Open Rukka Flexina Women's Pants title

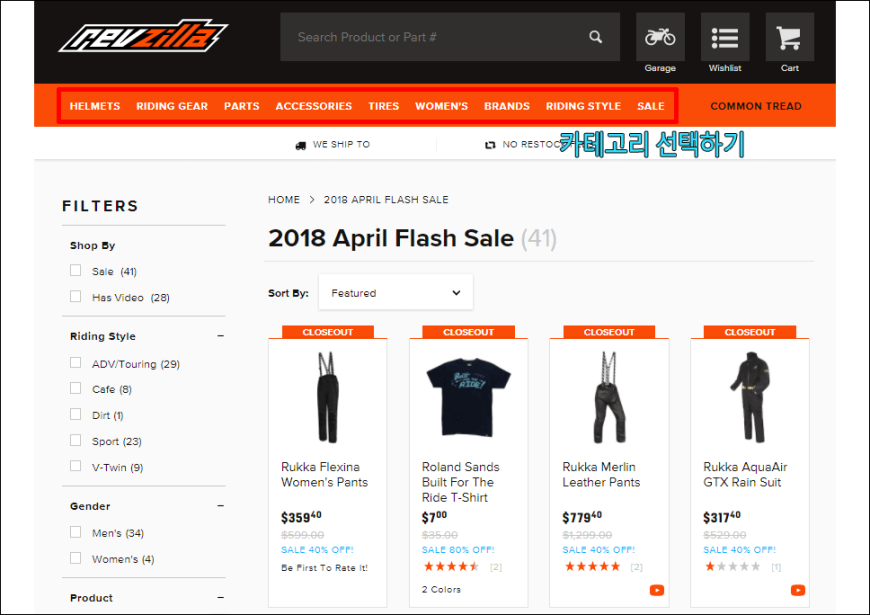coord(324,475)
